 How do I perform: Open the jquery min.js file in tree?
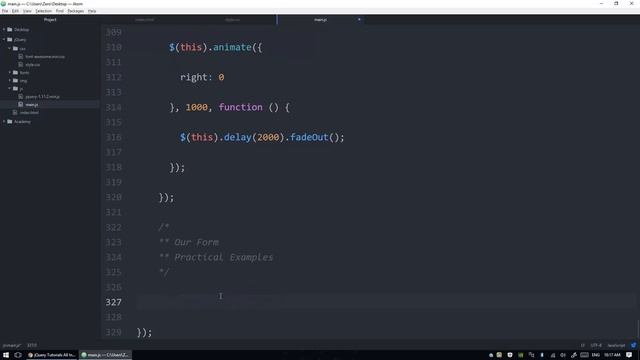click(42, 97)
